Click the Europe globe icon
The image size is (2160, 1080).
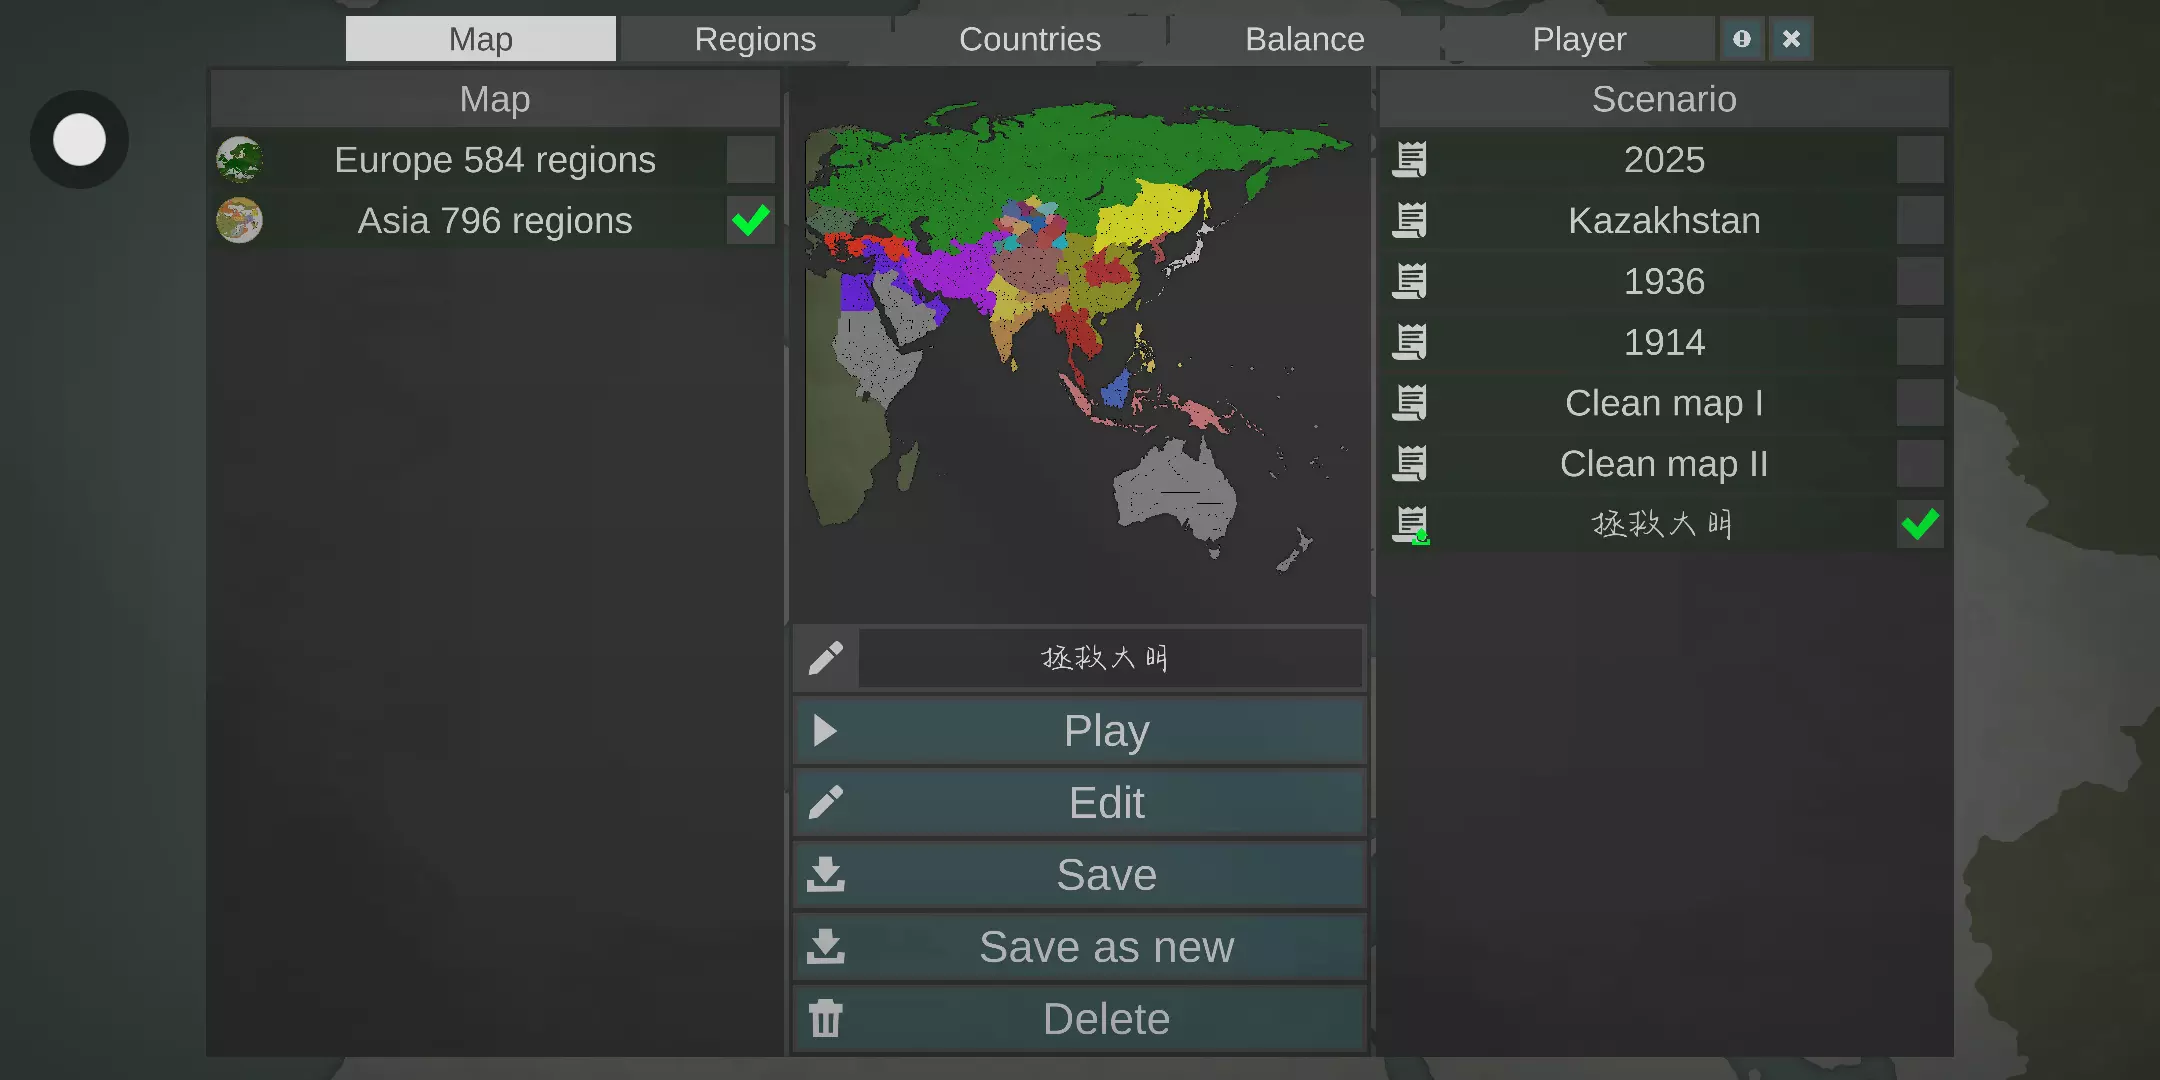tap(239, 160)
